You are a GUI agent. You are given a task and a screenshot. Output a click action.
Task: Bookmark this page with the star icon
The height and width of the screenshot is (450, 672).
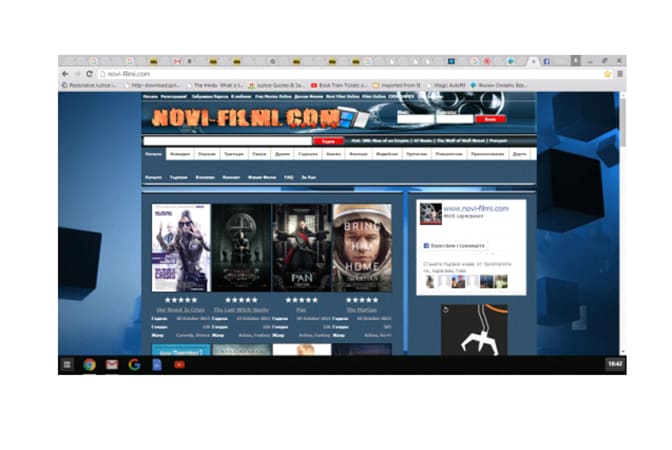[x=607, y=74]
